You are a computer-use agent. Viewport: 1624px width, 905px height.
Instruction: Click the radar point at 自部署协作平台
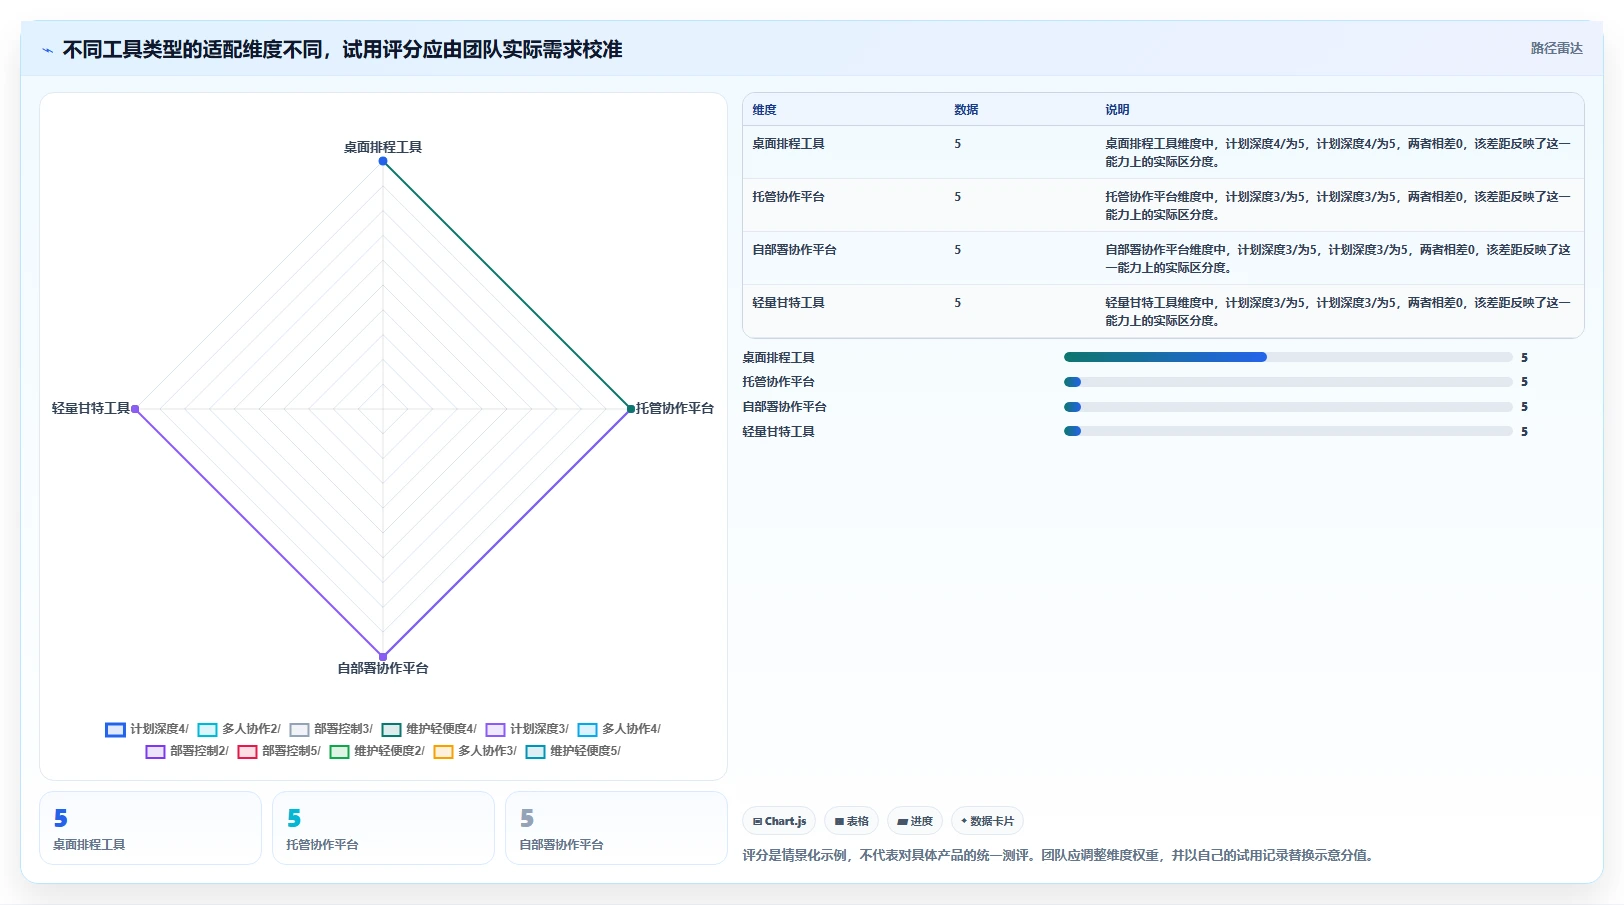(383, 656)
